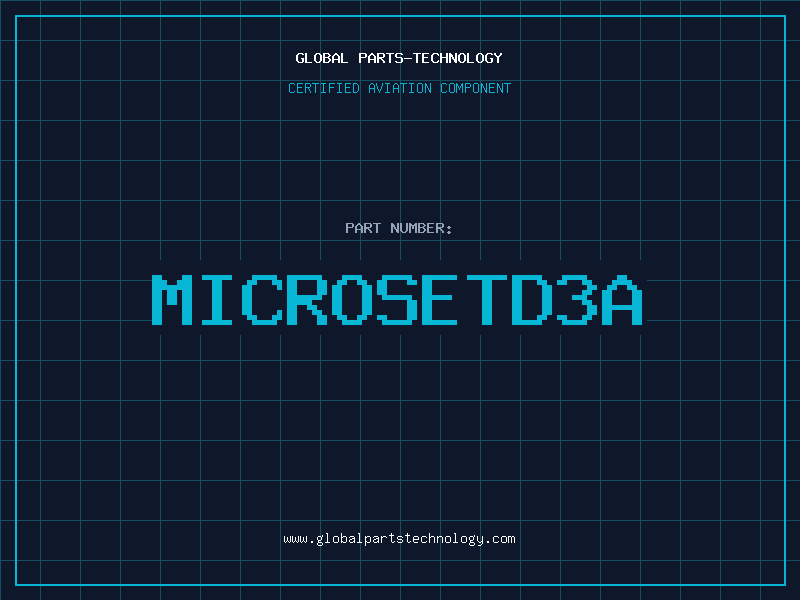Click the large letter T in MICROSETD3A

click(x=487, y=299)
